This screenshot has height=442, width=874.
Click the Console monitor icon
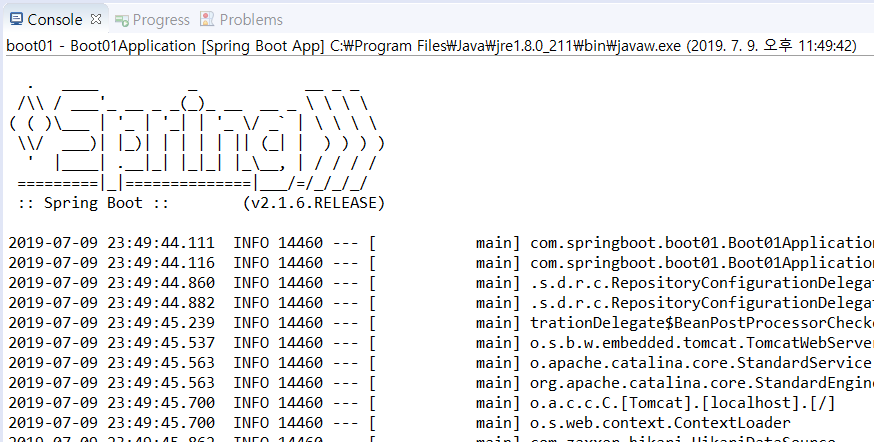16,20
